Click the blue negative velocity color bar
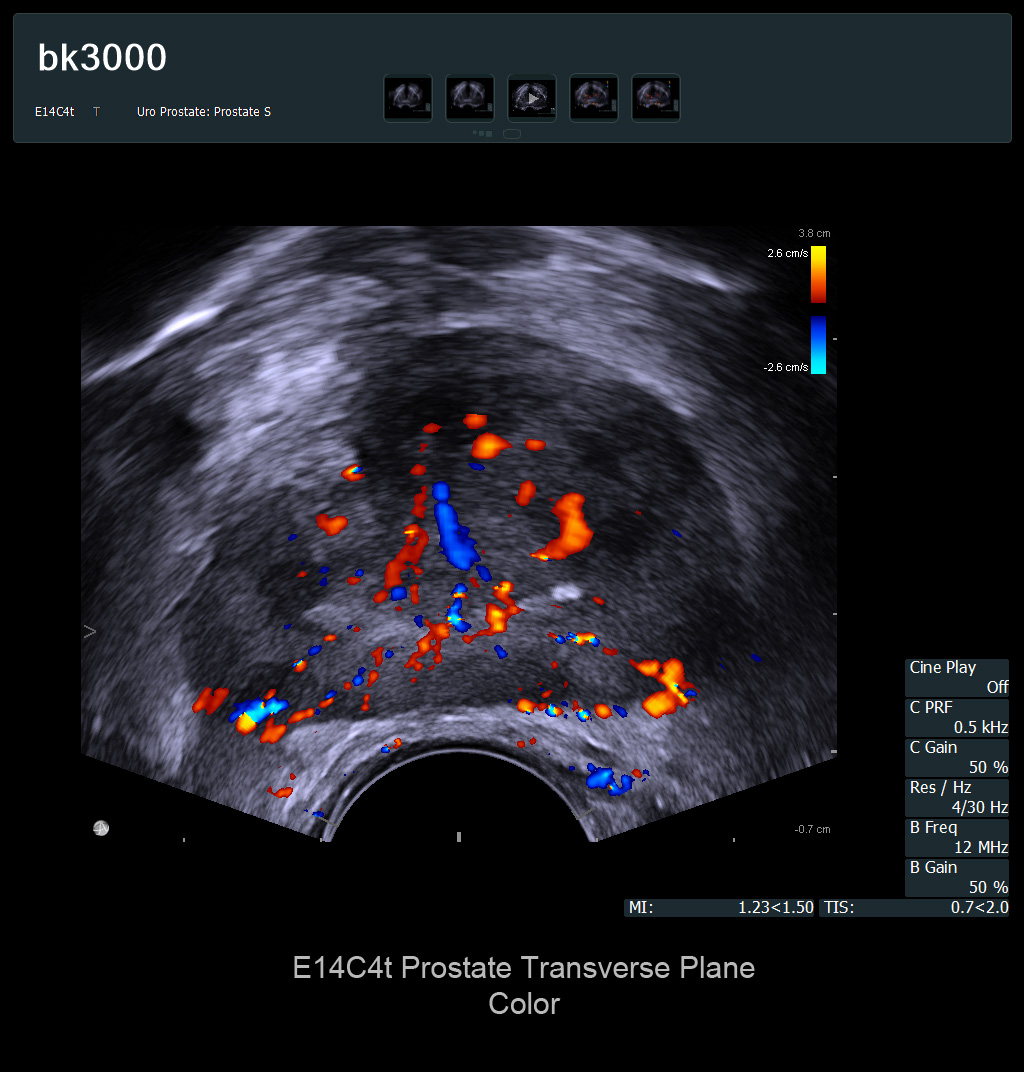Viewport: 1024px width, 1072px height. pos(818,345)
